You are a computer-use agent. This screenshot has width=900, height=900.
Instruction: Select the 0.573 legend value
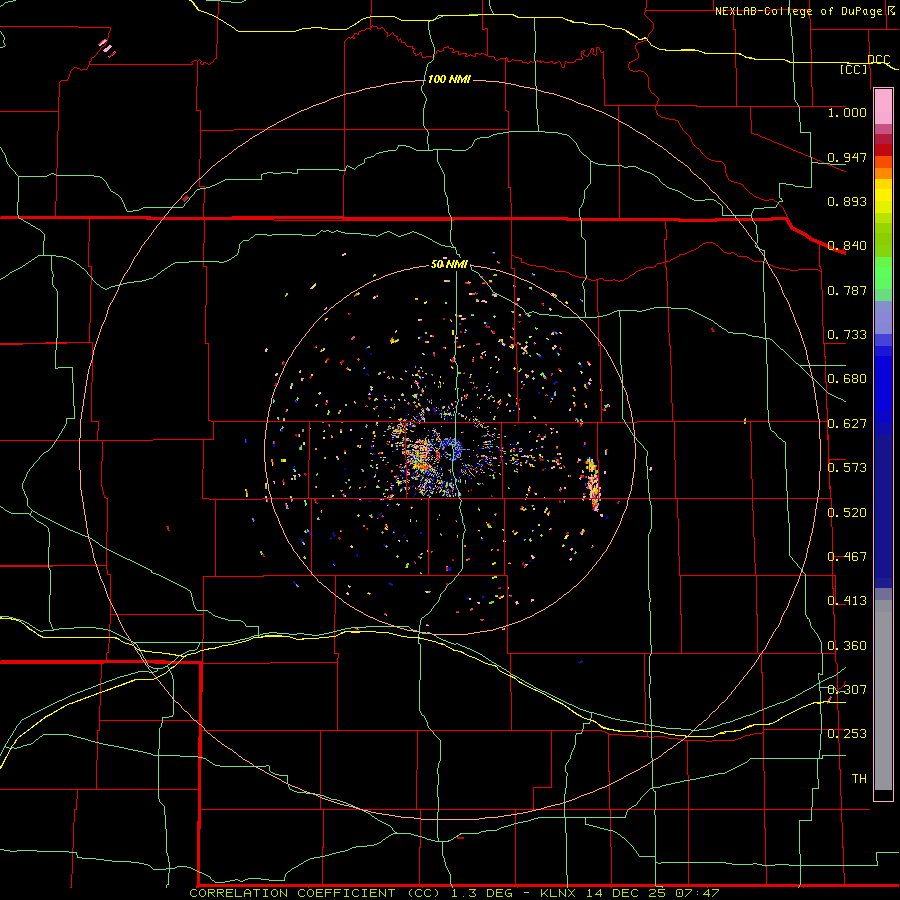(847, 467)
